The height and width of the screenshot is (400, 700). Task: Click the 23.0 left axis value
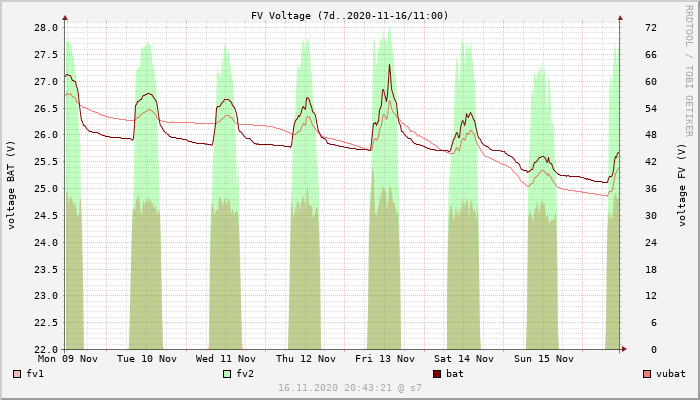pyautogui.click(x=46, y=296)
